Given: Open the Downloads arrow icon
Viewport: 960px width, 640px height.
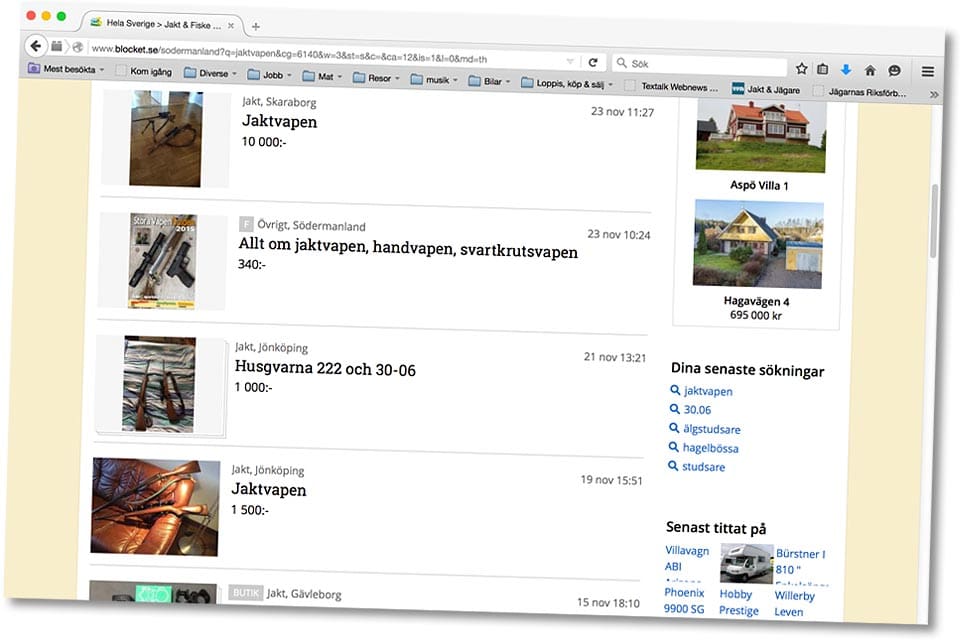Looking at the screenshot, I should pyautogui.click(x=846, y=70).
